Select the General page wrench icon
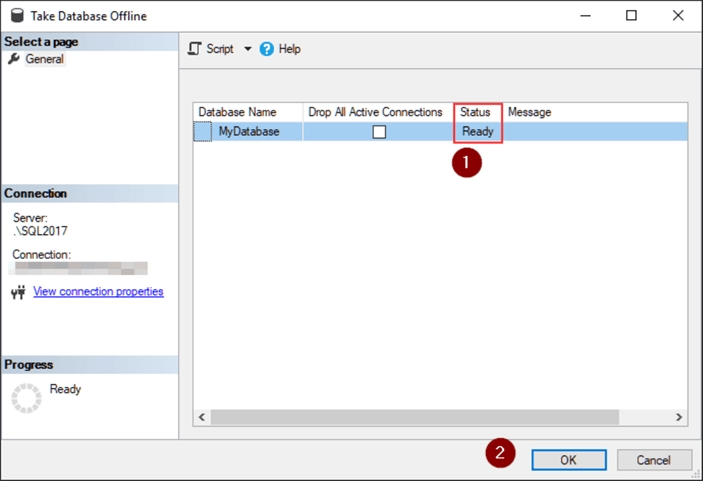The image size is (703, 481). click(14, 59)
